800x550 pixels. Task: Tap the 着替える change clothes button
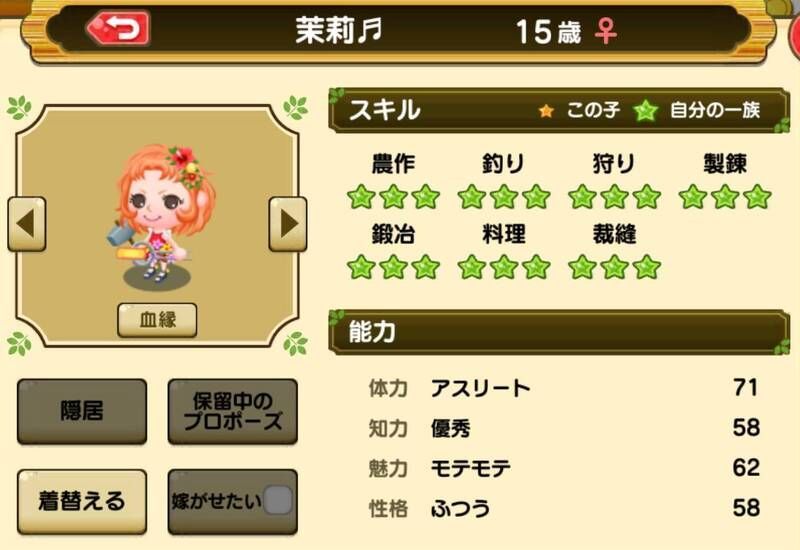tap(82, 501)
